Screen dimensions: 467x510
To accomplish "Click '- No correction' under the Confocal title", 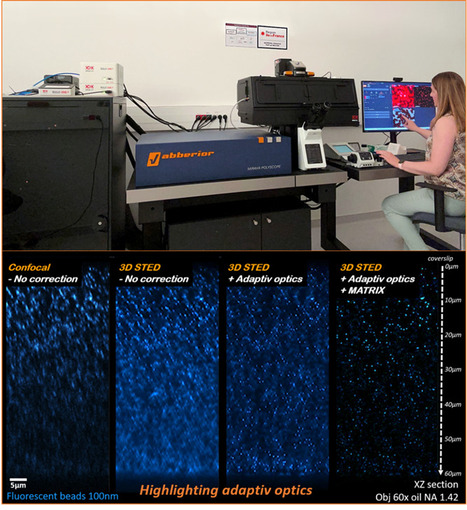I will 43,279.
